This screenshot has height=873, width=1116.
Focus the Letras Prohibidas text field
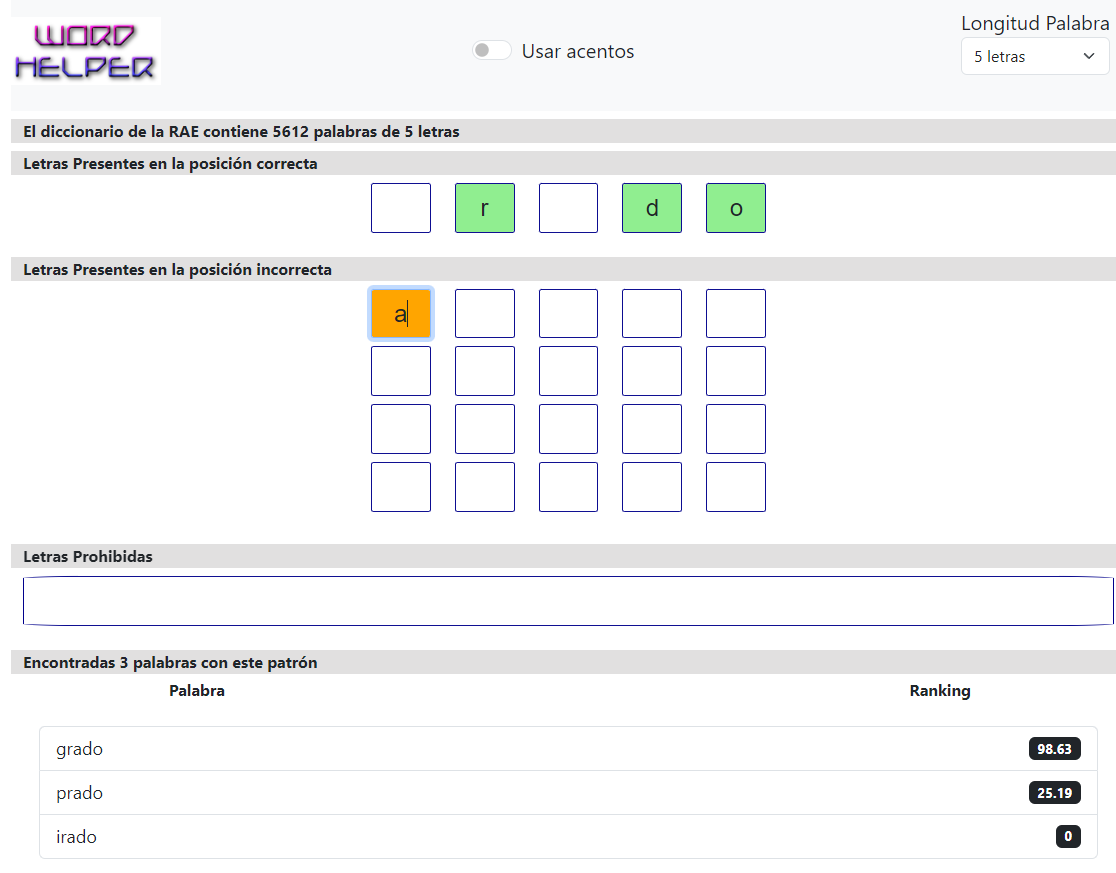567,601
